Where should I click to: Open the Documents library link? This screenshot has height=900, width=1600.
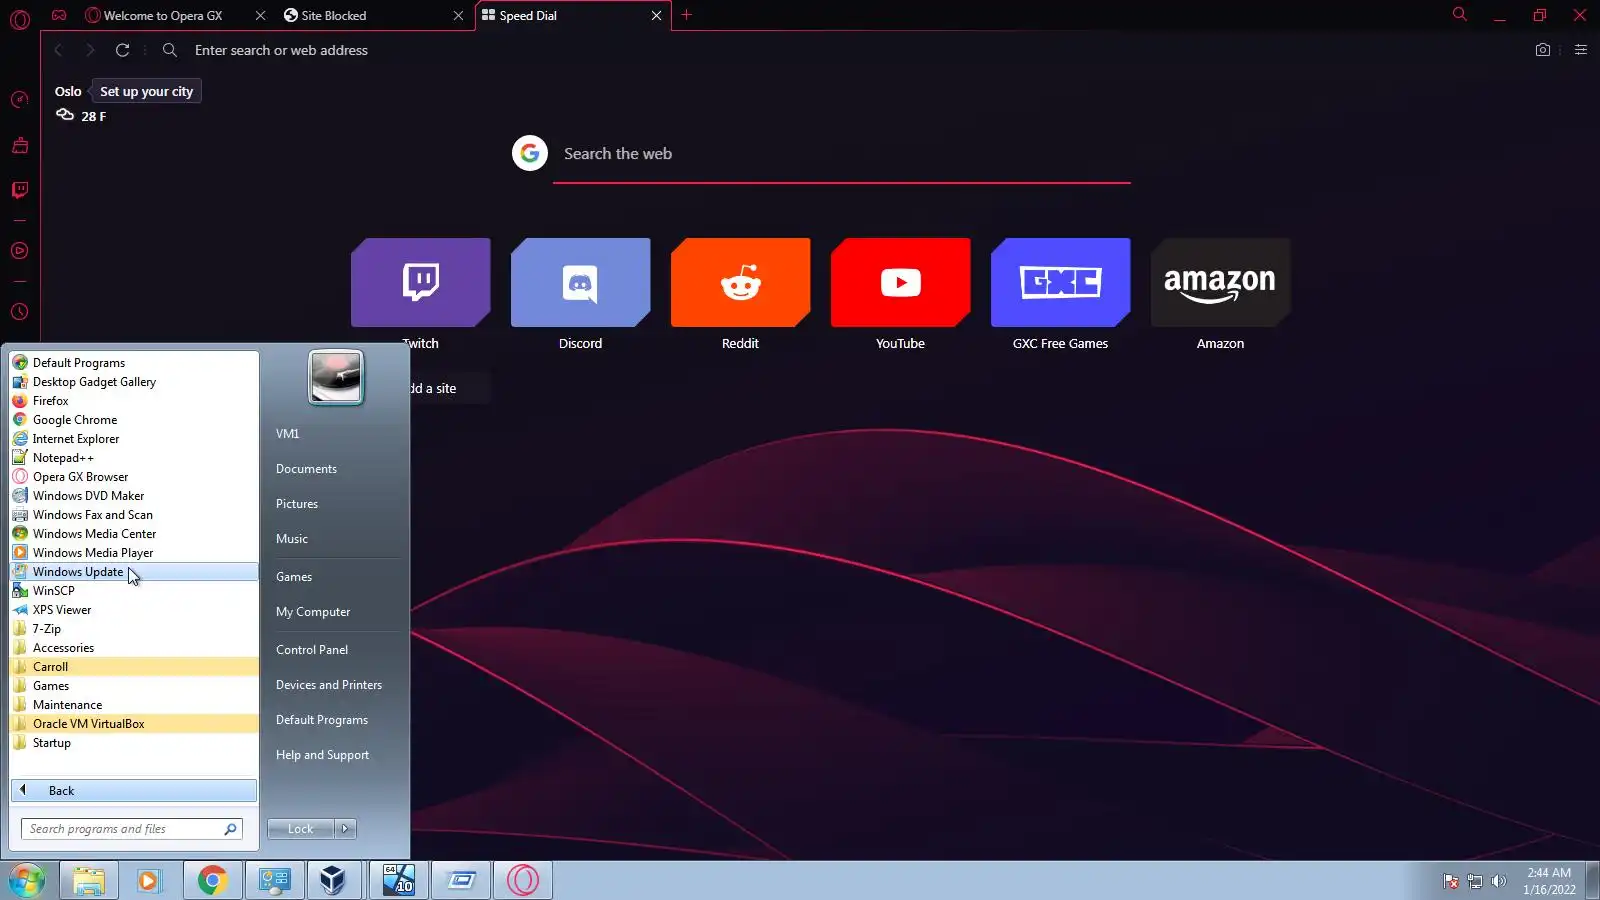click(306, 469)
